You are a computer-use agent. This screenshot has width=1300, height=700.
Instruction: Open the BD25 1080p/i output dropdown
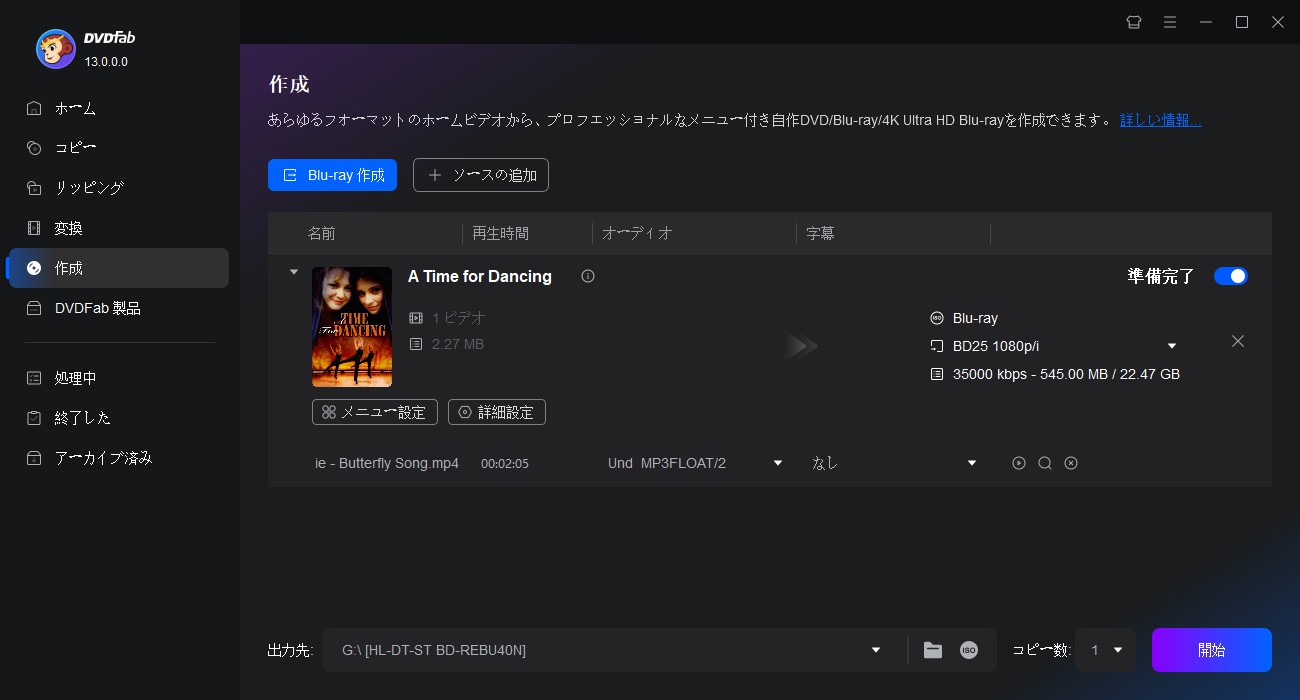[x=1172, y=346]
